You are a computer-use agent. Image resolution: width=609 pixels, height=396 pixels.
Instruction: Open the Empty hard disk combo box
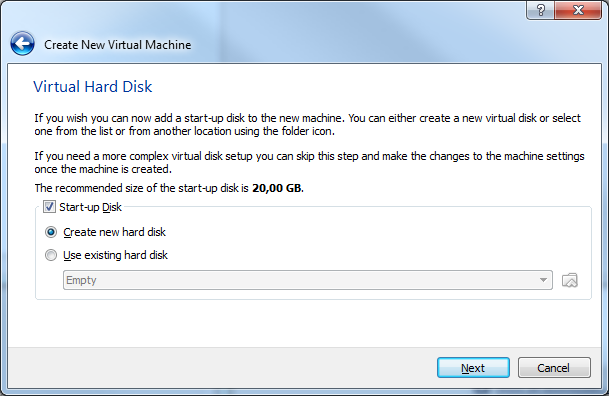click(x=308, y=280)
